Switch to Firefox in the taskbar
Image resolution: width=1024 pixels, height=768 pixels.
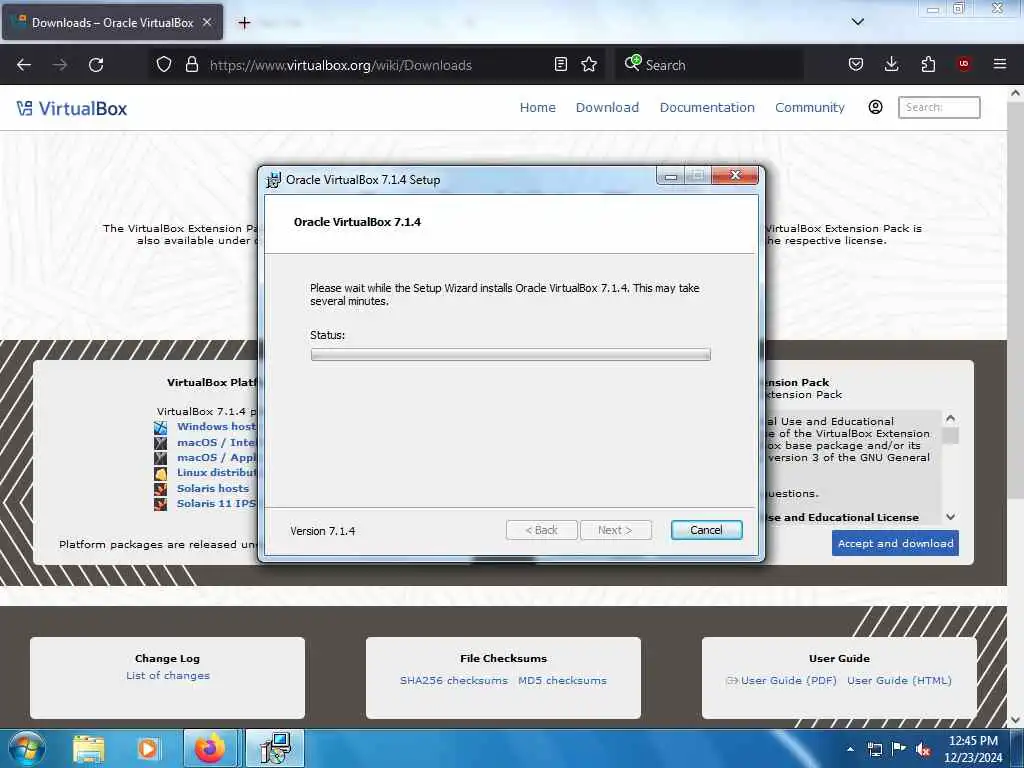point(210,748)
